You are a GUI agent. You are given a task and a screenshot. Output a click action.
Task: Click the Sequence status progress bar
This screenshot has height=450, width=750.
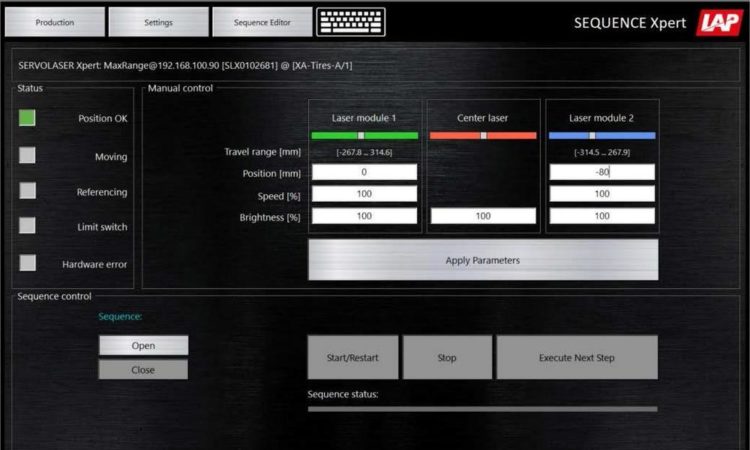tap(483, 409)
